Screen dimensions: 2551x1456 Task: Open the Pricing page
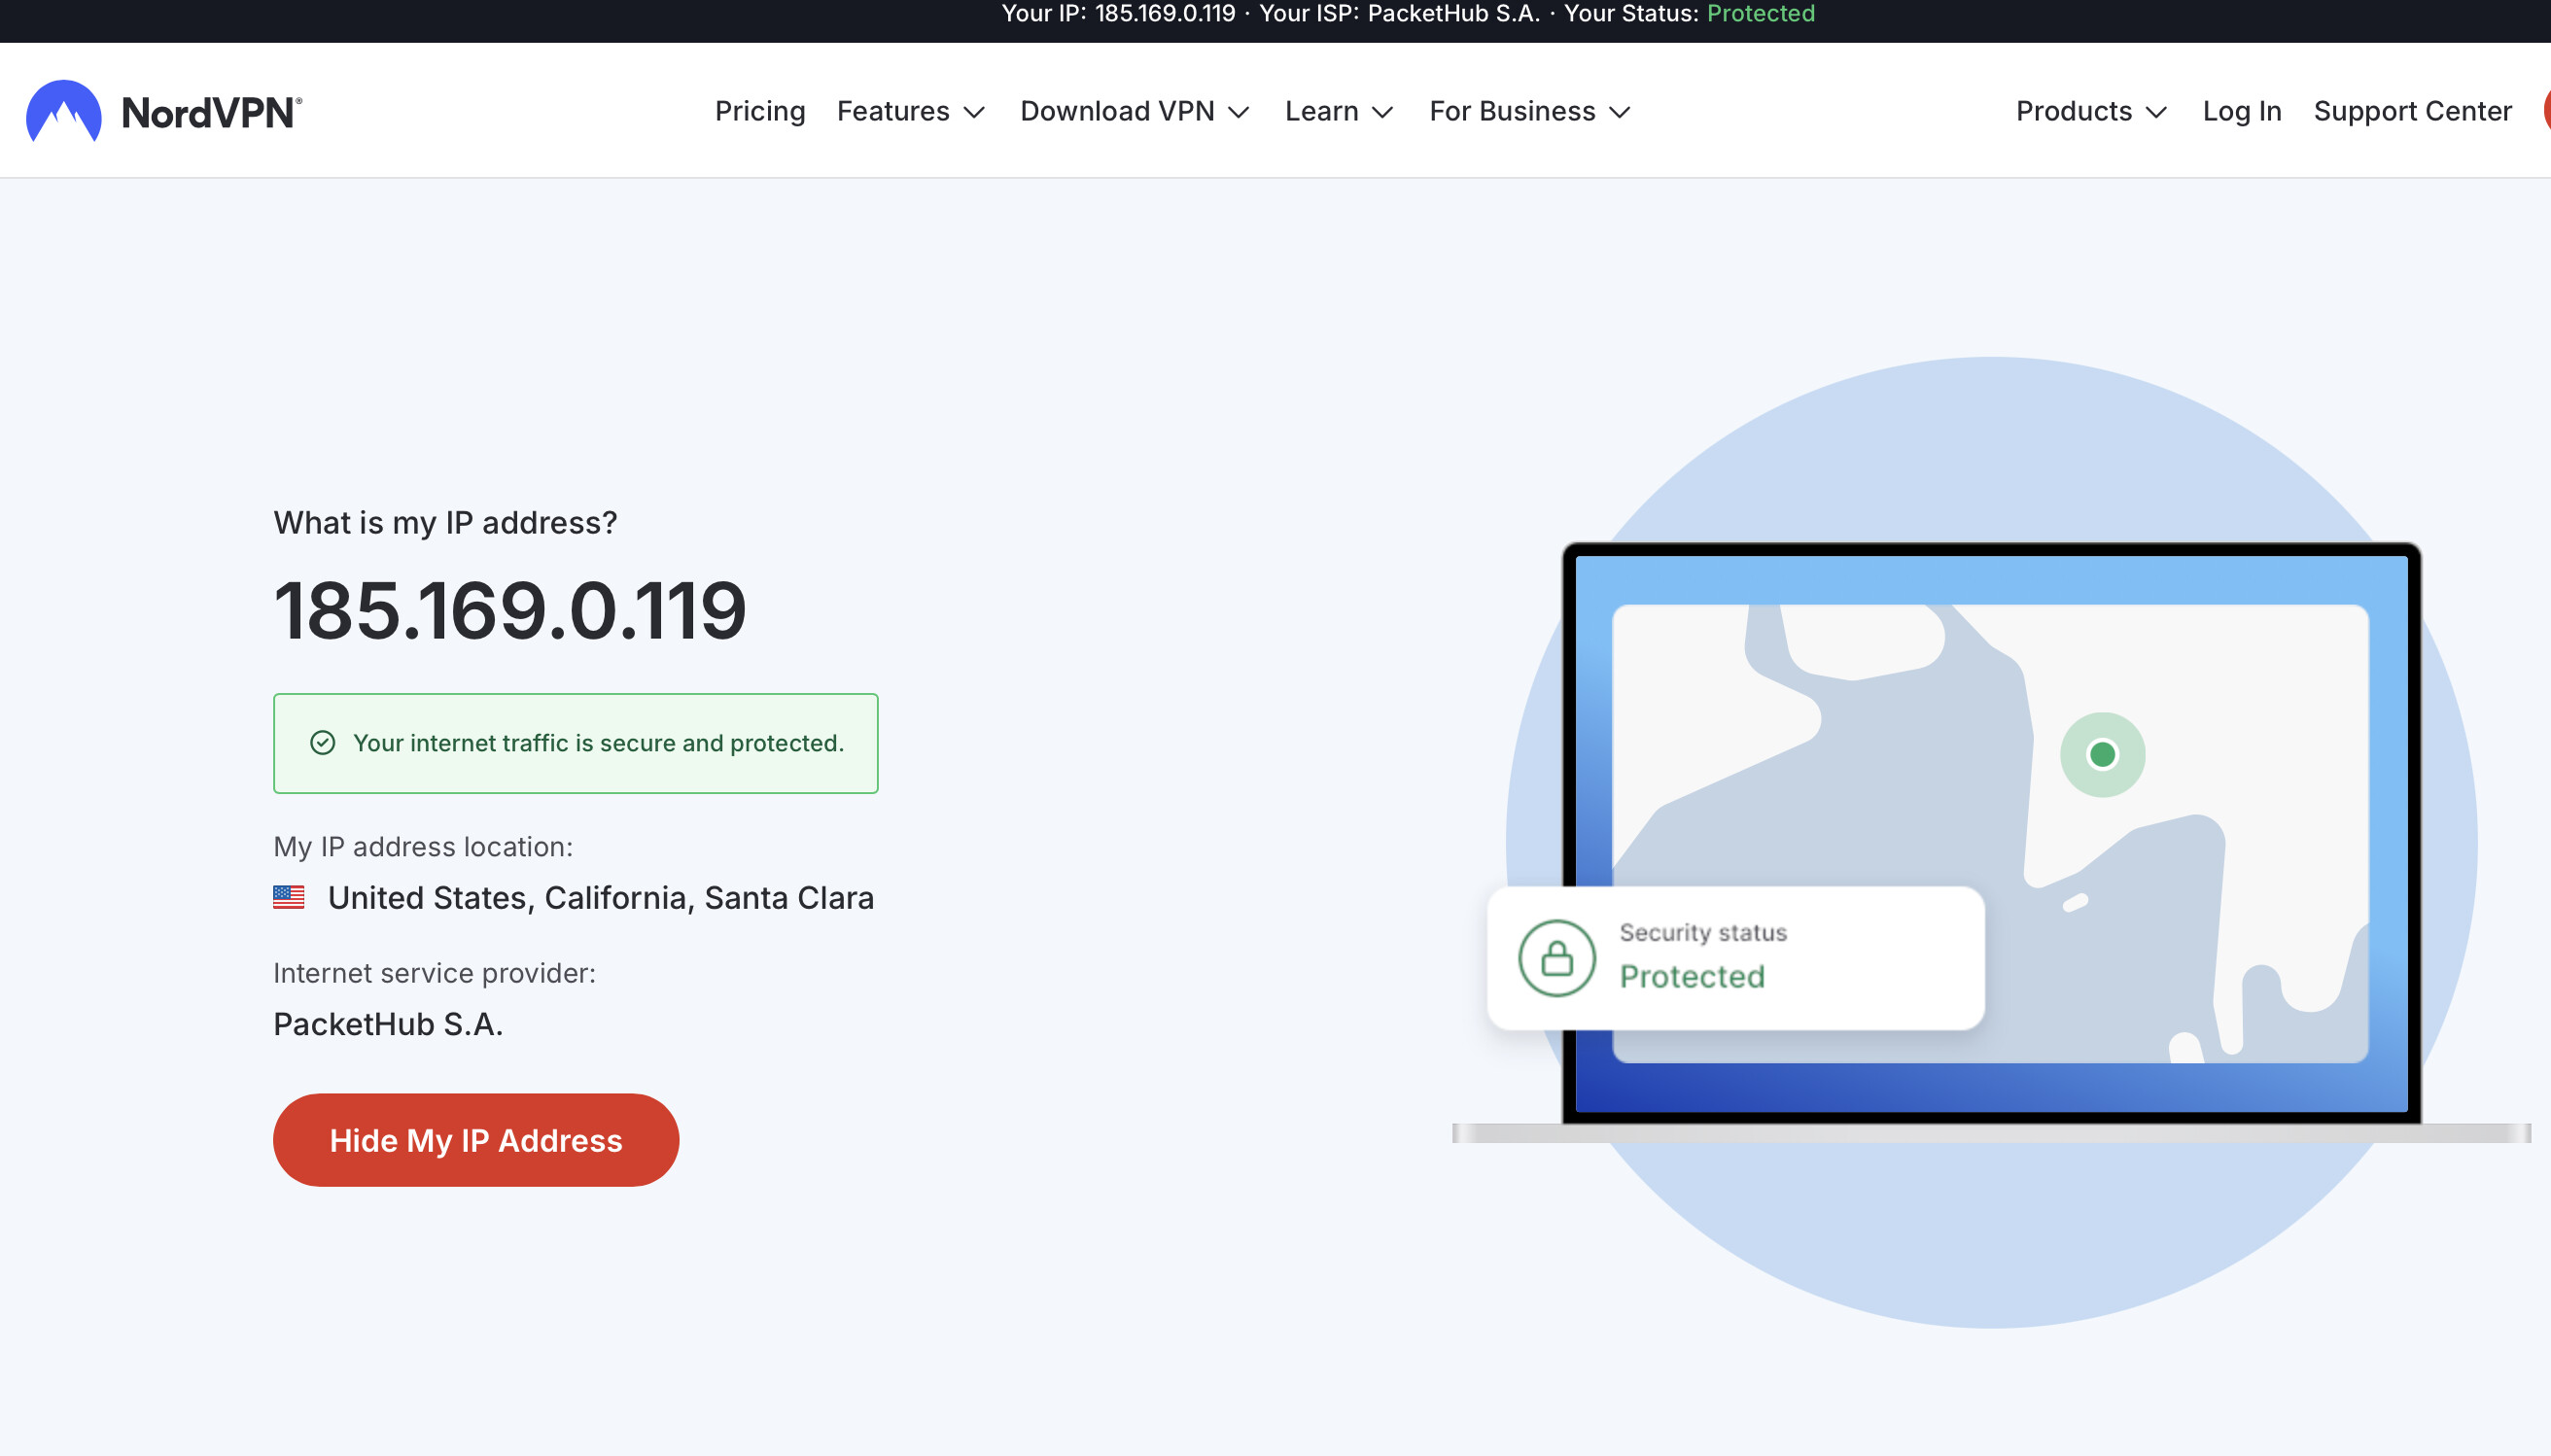click(759, 111)
